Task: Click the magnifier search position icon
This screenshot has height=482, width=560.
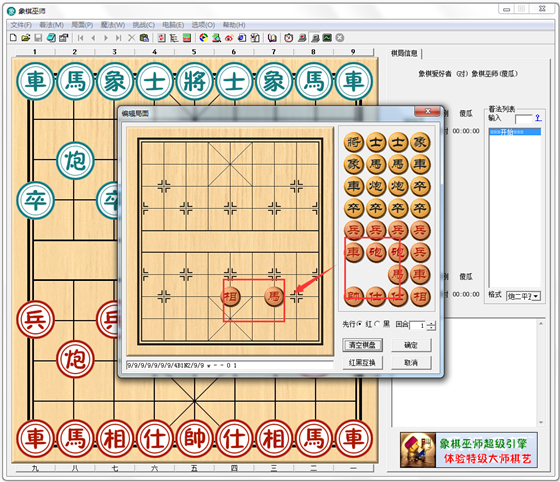Action: point(216,37)
